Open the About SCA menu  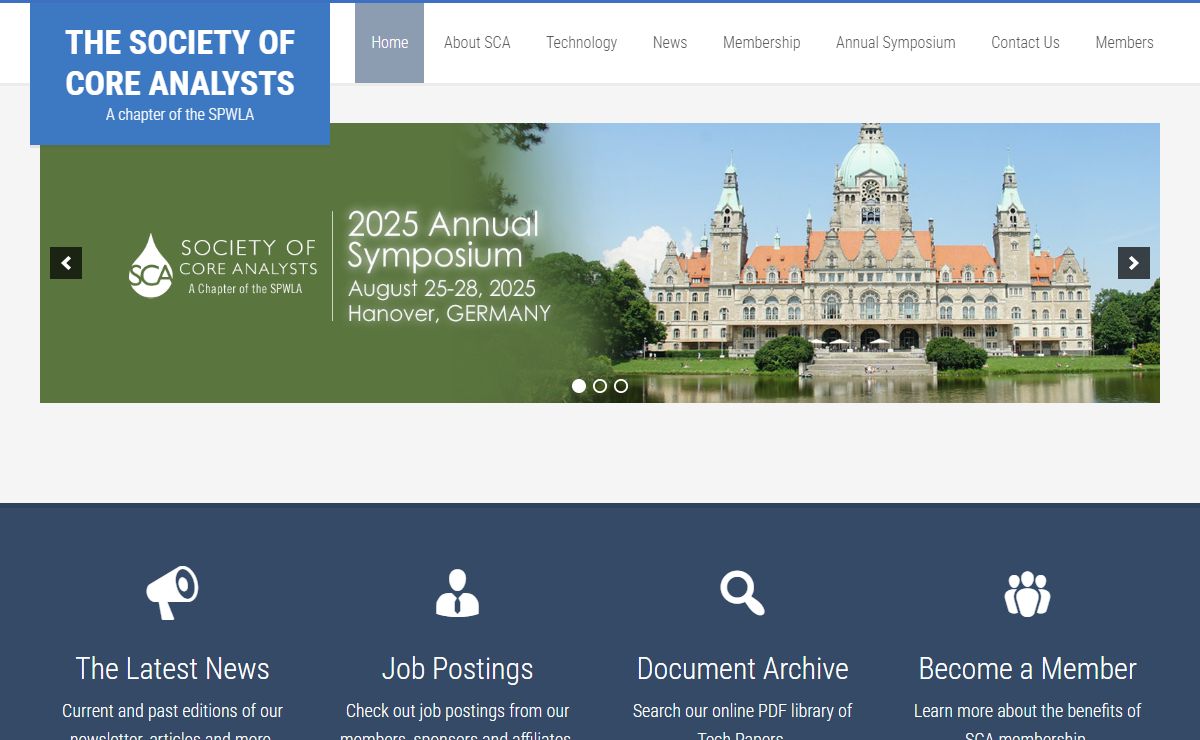(477, 43)
